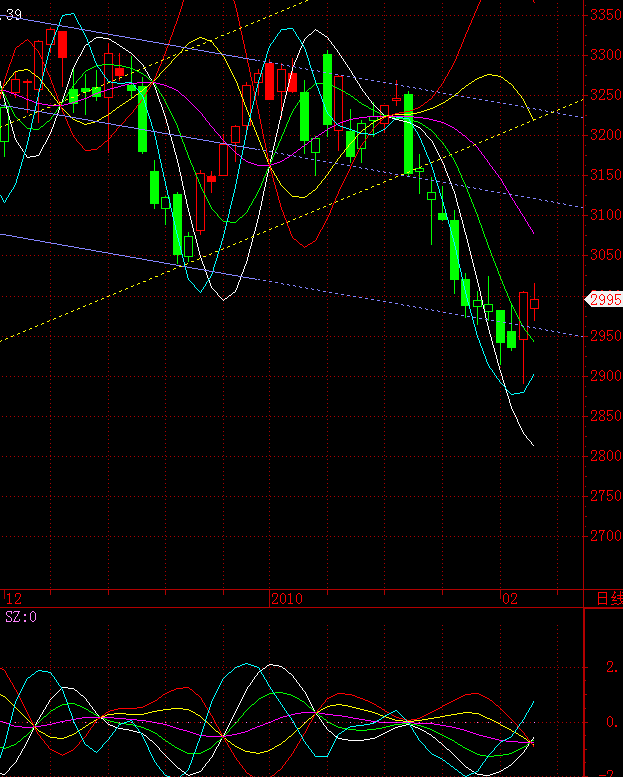Click the 2900 price axis label
The height and width of the screenshot is (777, 623).
click(606, 376)
